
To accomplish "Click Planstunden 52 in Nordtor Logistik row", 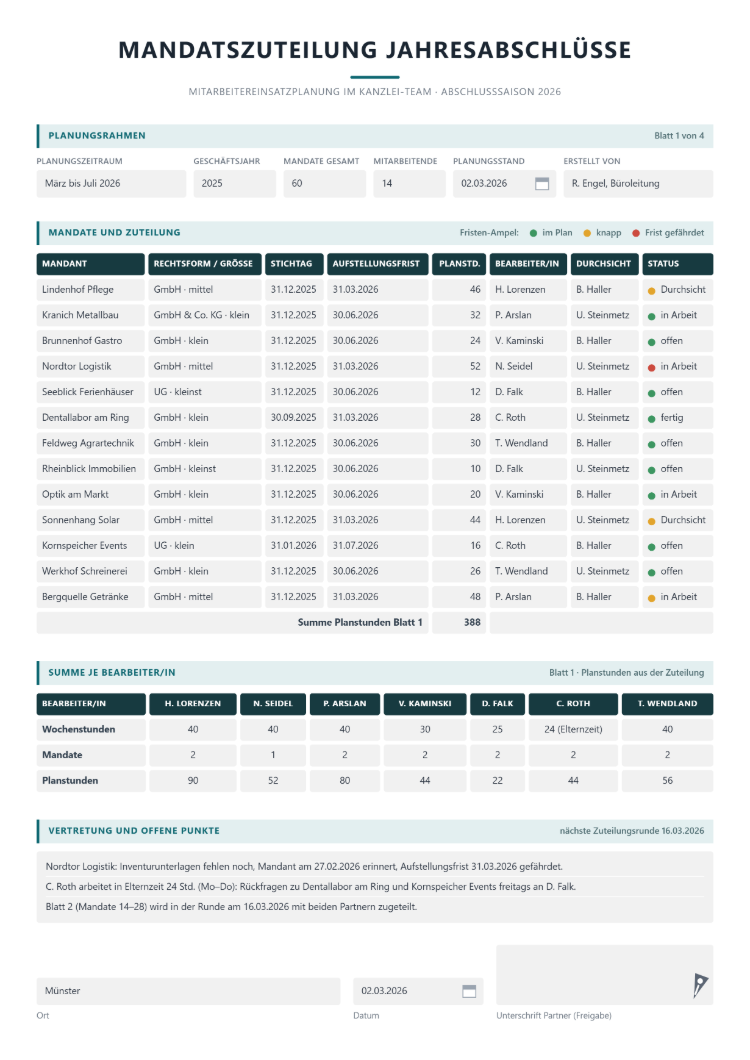I will 459,366.
